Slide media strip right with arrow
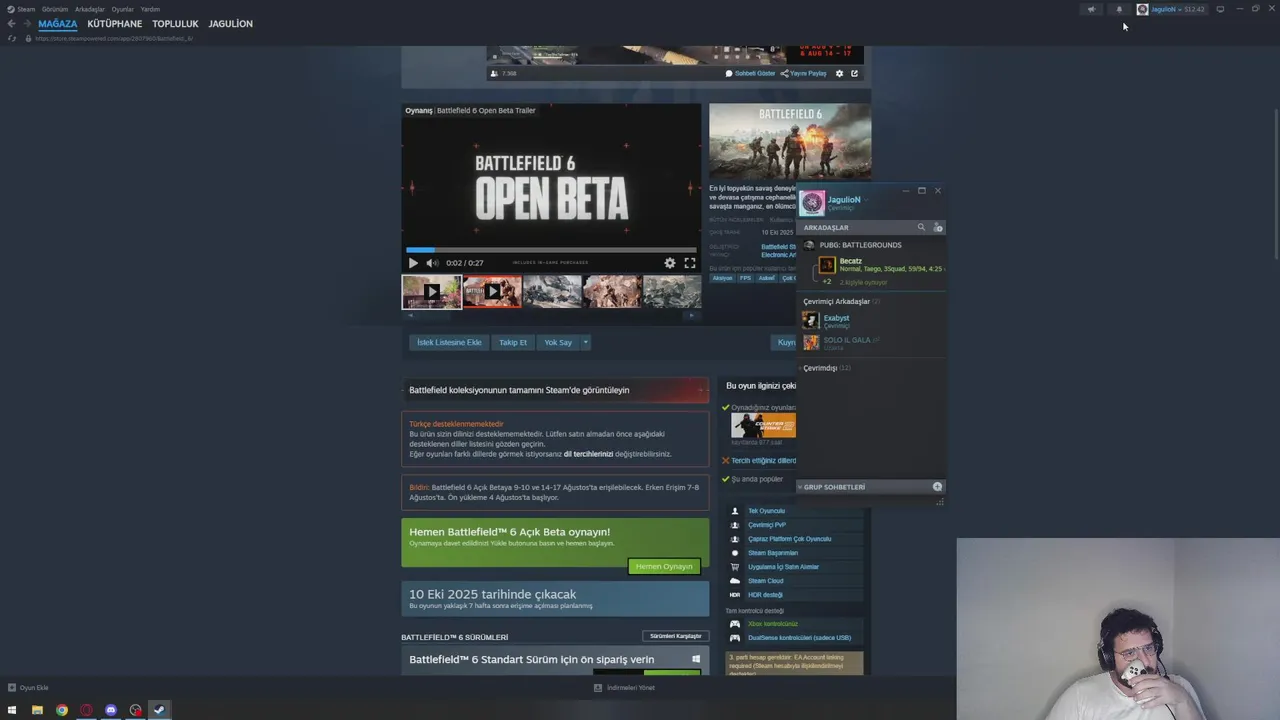This screenshot has width=1280, height=720. (x=691, y=316)
